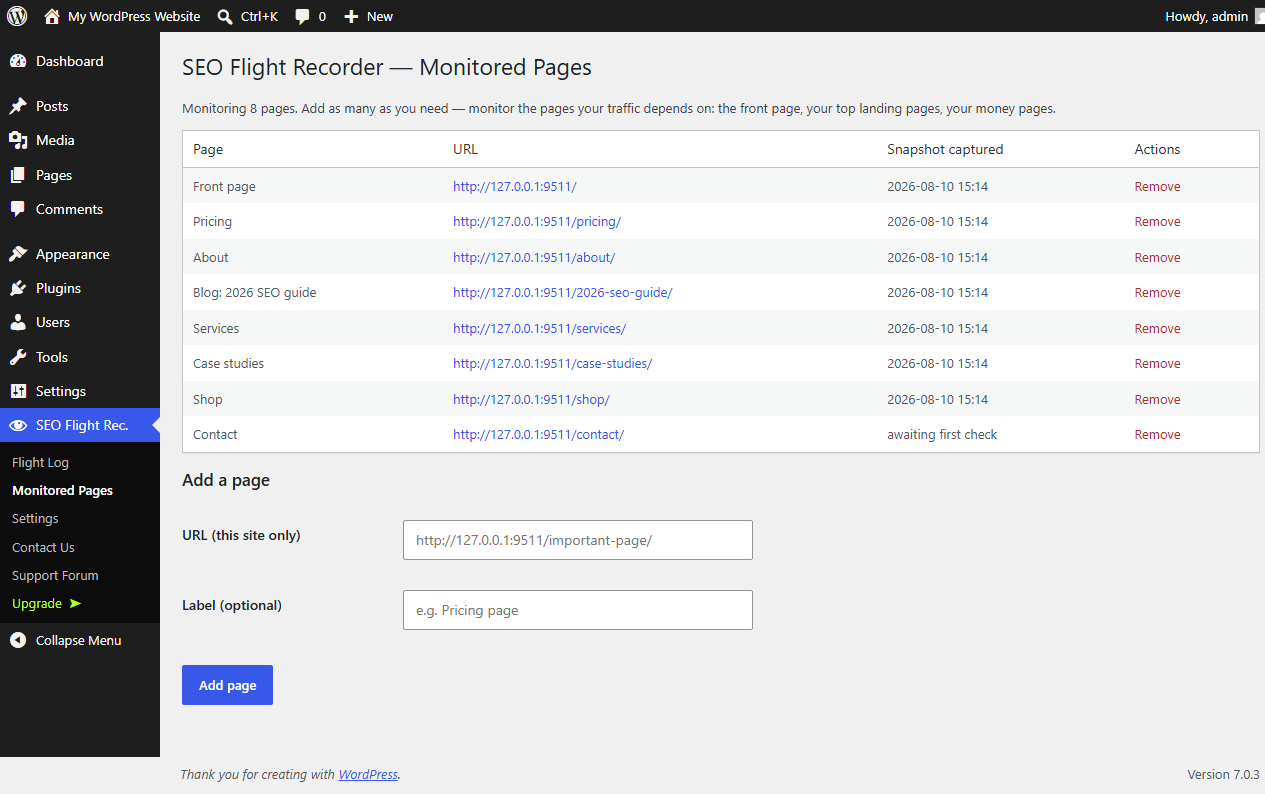
Task: Click the home icon beside site name
Action: click(x=52, y=16)
